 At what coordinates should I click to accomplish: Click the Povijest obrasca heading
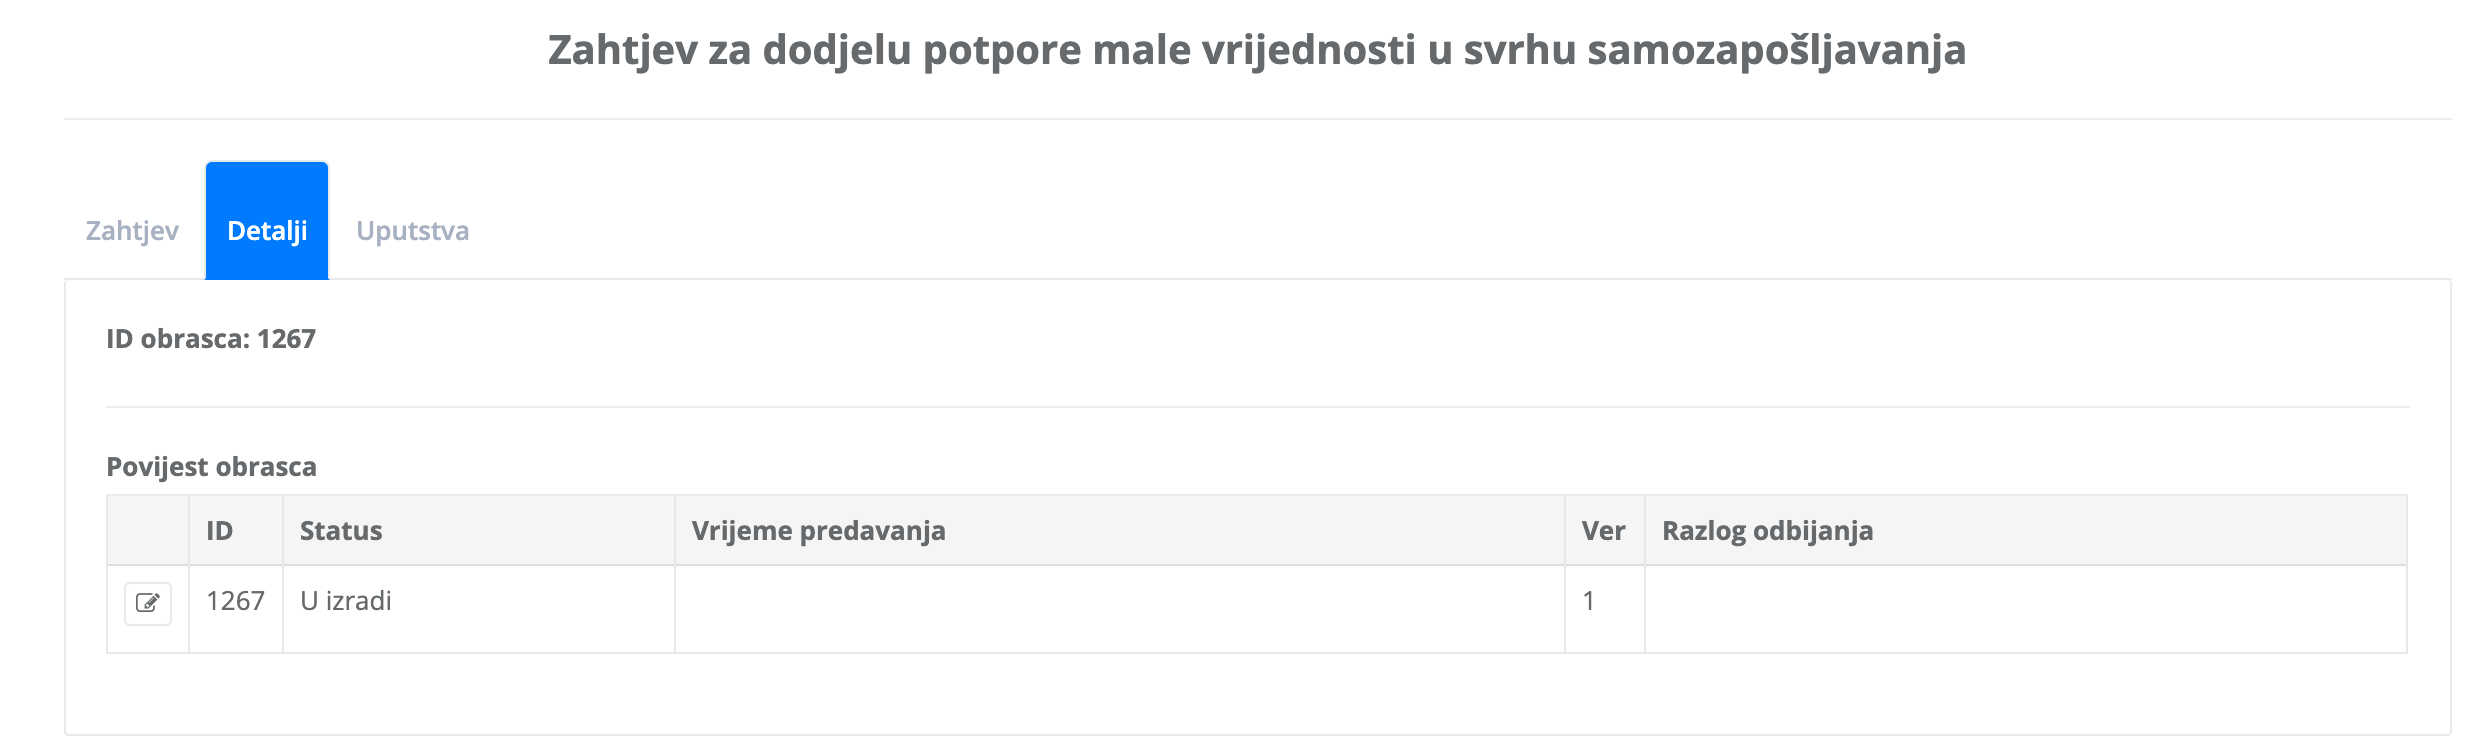211,467
